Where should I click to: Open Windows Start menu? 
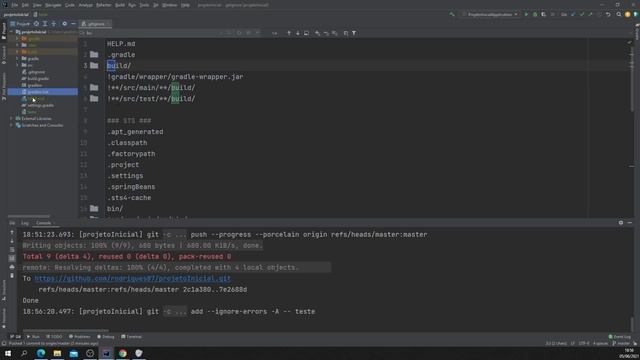click(8, 353)
